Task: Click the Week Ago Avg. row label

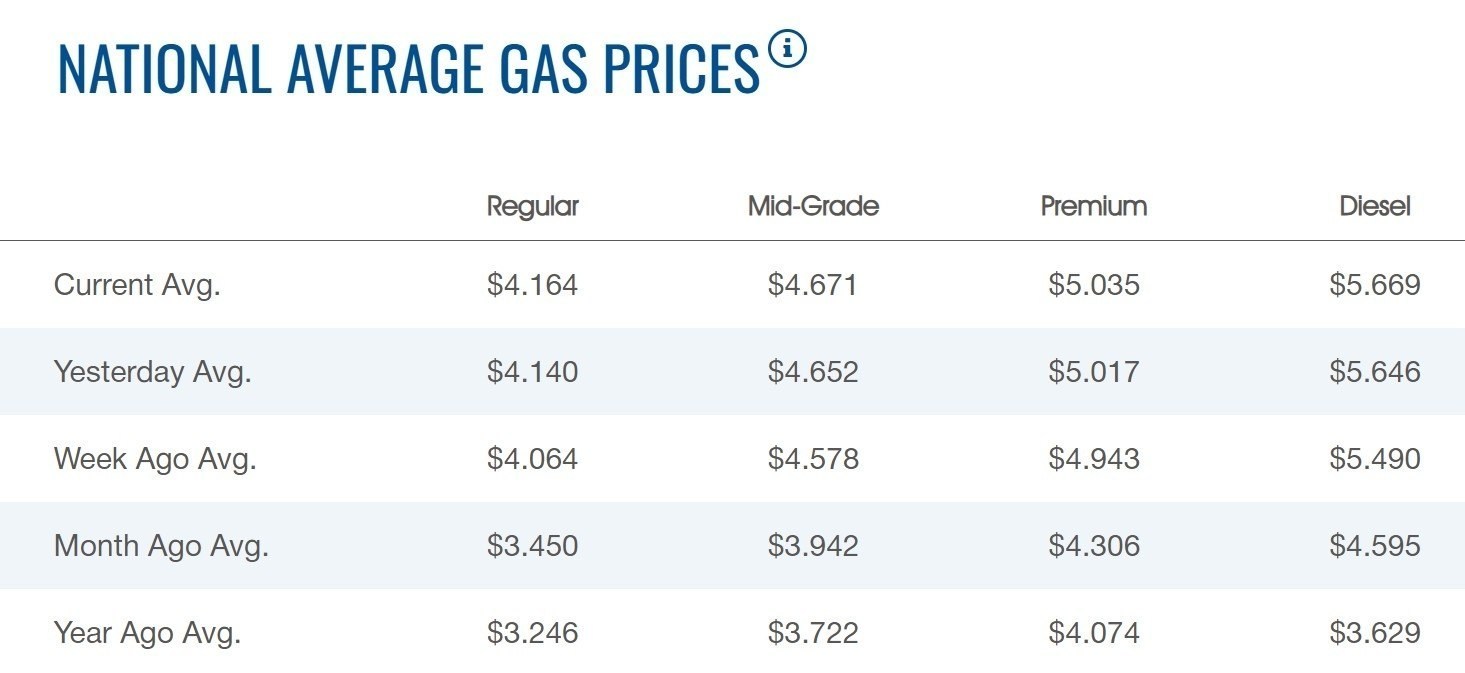Action: tap(155, 459)
